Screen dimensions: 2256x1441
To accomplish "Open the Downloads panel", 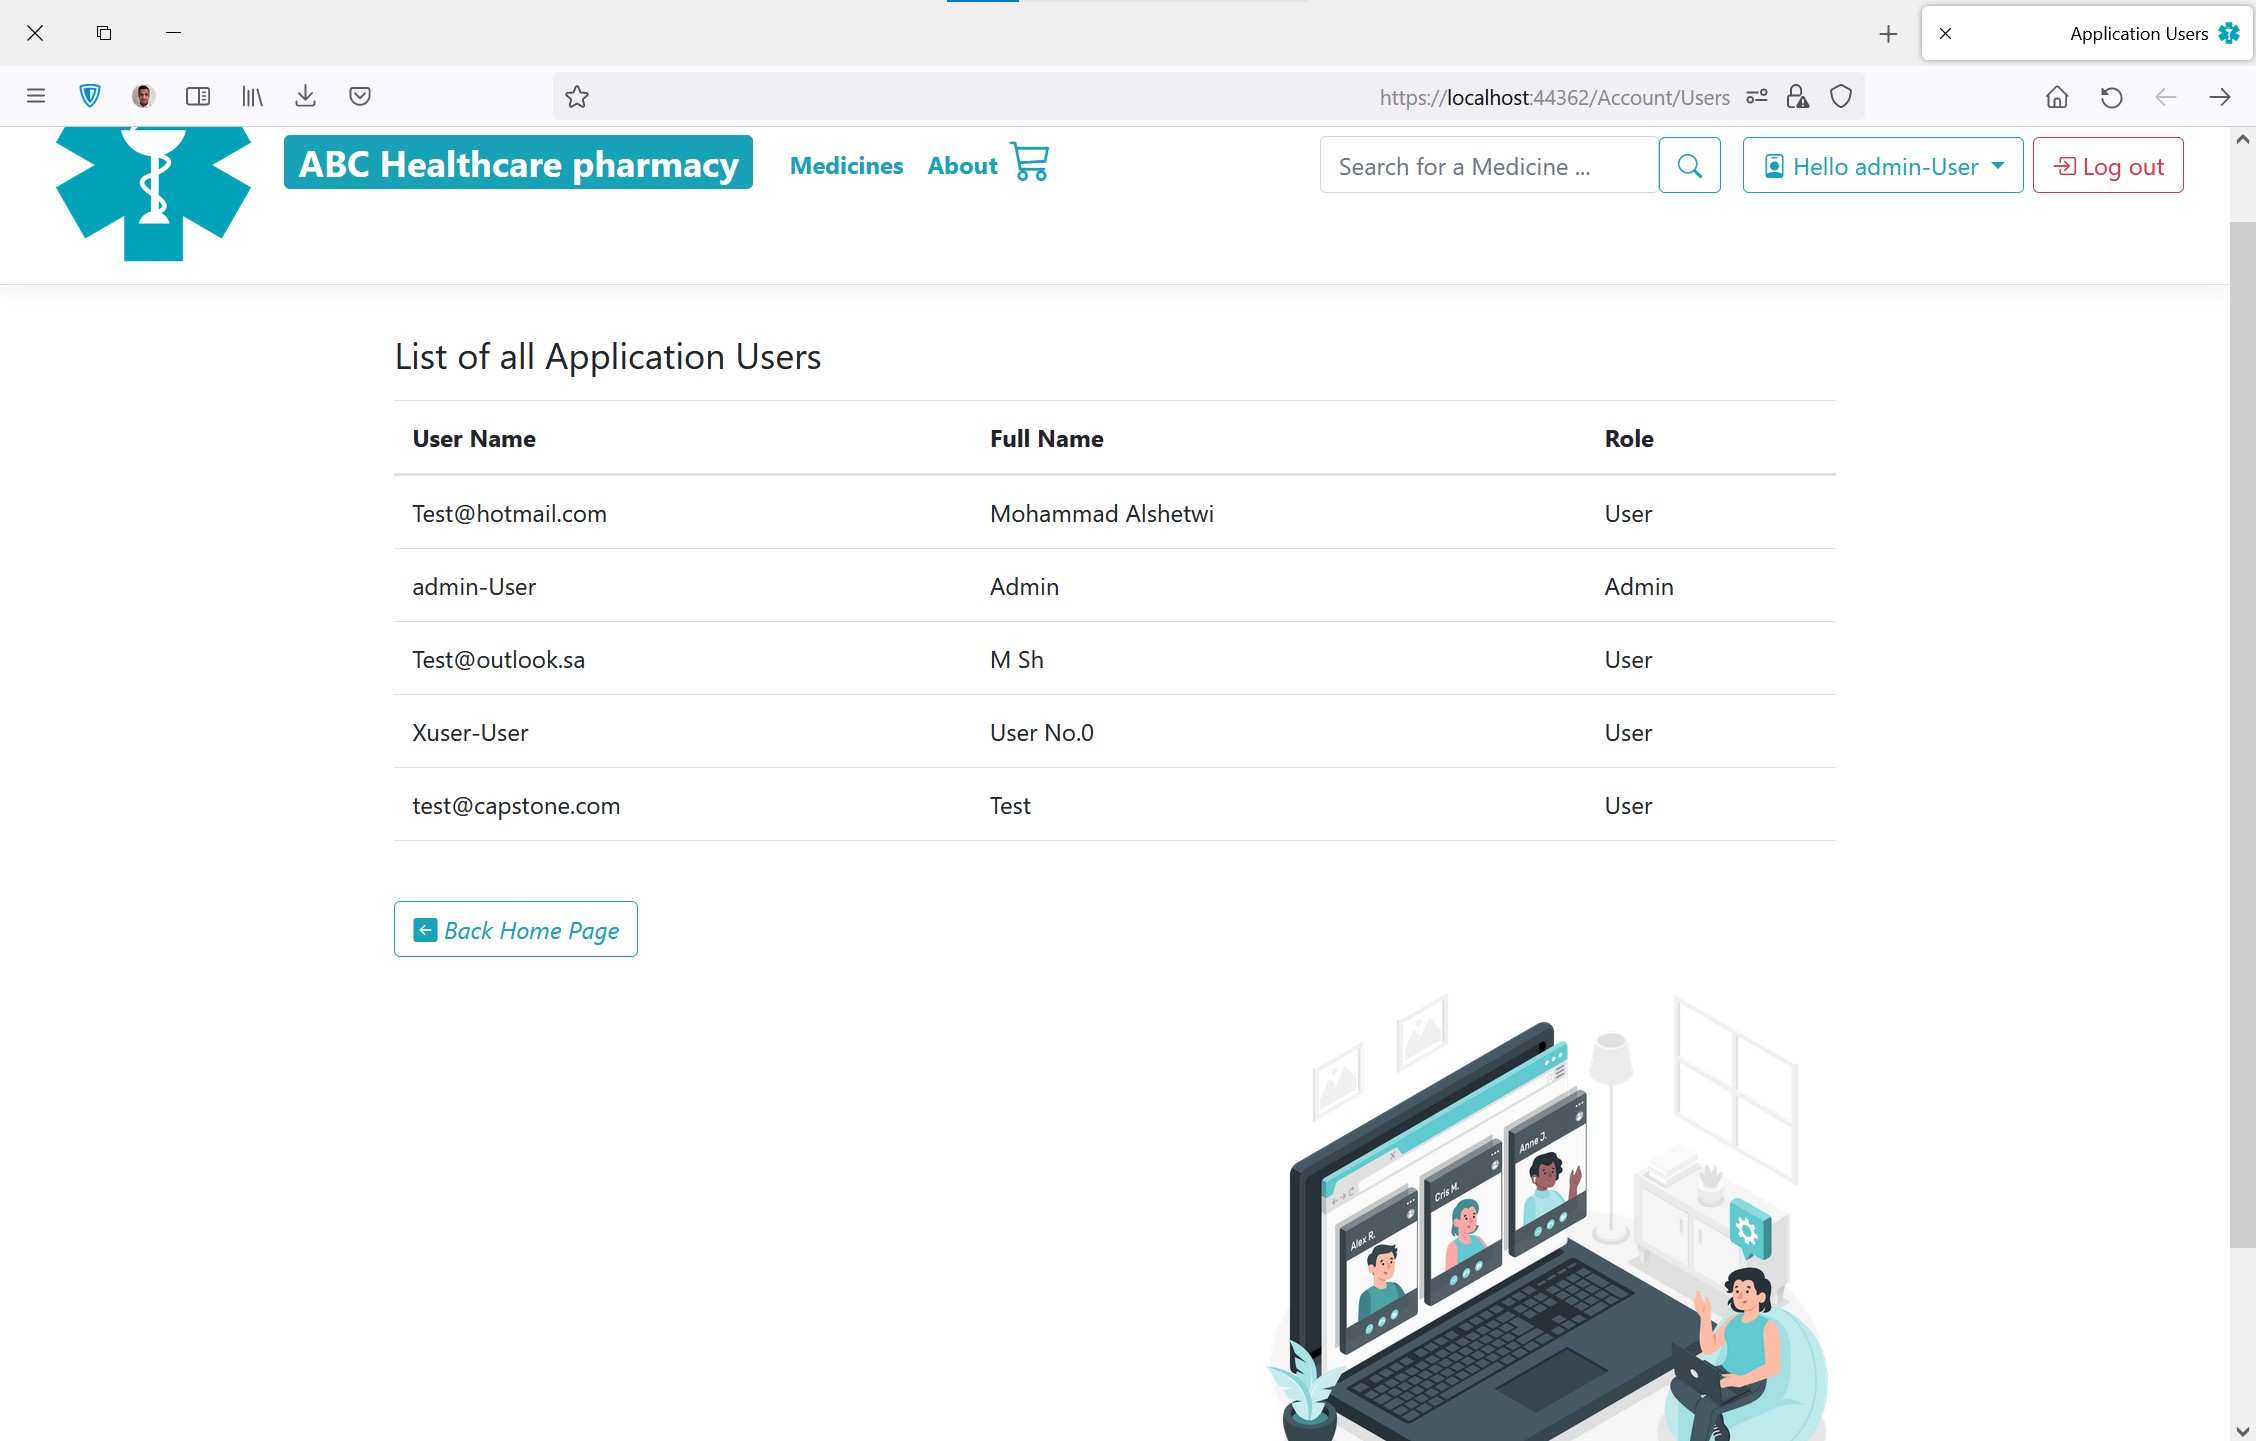I will tap(306, 96).
